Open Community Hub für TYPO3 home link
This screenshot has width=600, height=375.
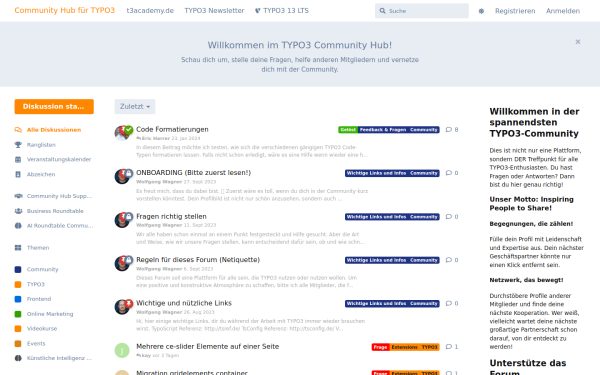tap(65, 10)
